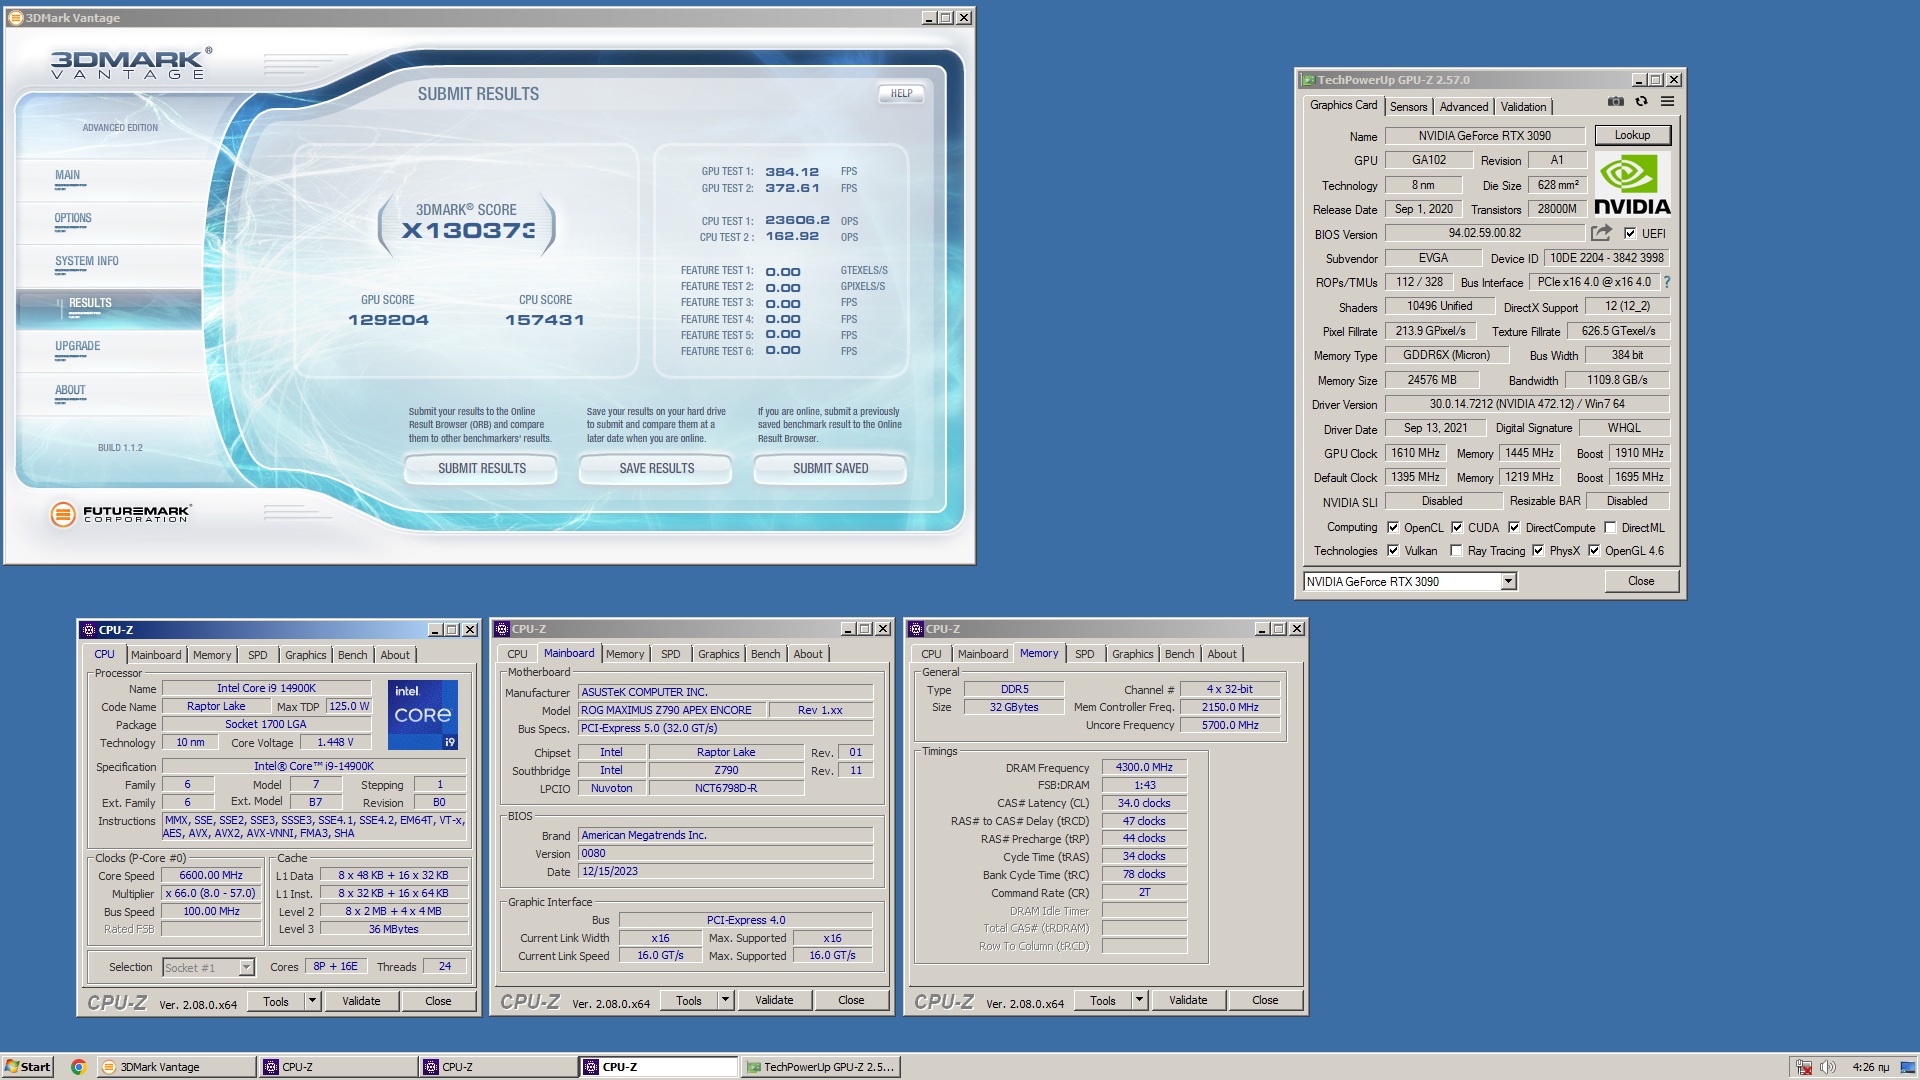
Task: Toggle the UEFI checkbox
Action: point(1630,234)
